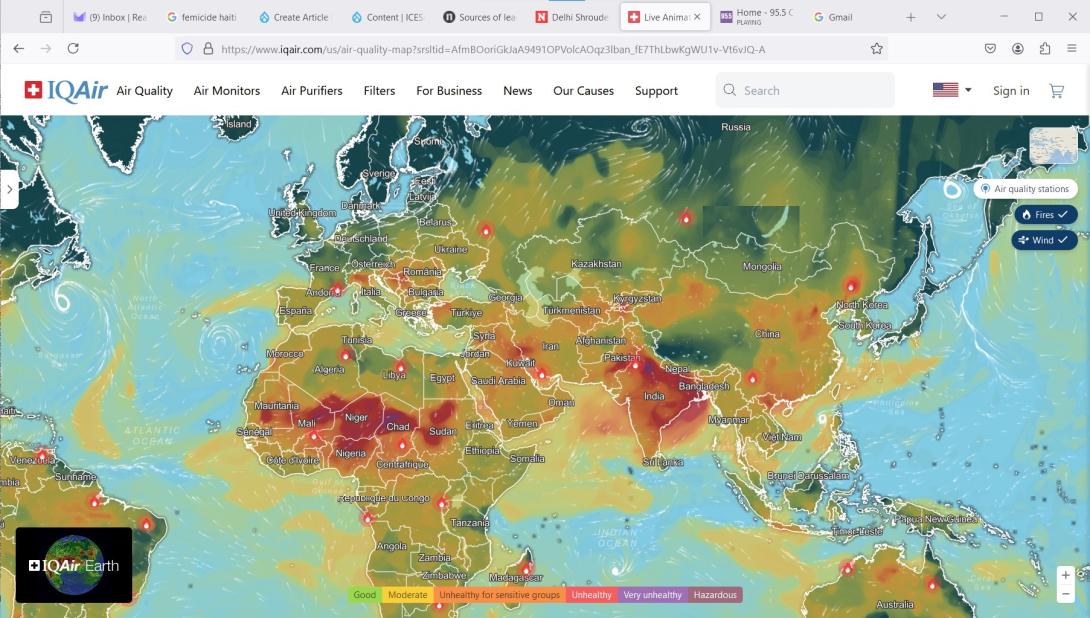Toggle the Wind layer off

pyautogui.click(x=1044, y=240)
